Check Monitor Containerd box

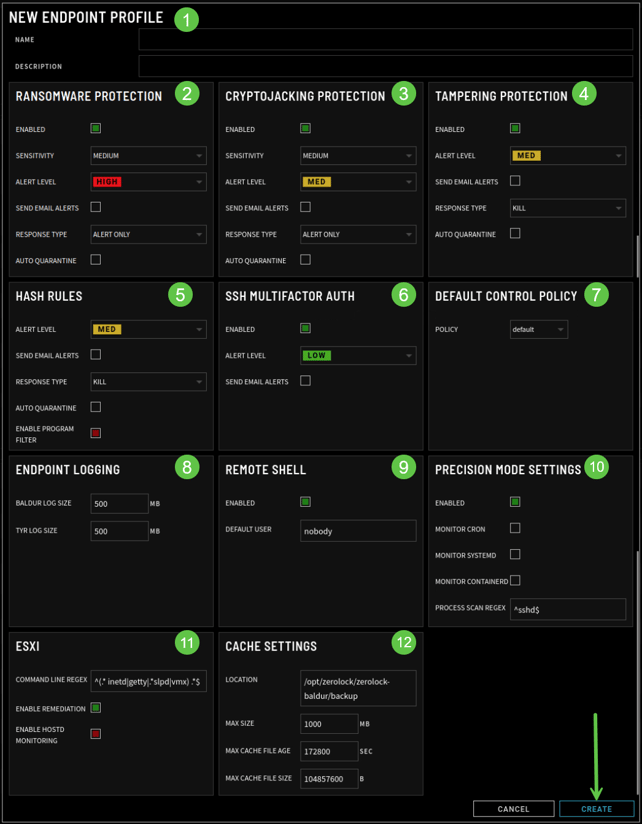pyautogui.click(x=515, y=581)
